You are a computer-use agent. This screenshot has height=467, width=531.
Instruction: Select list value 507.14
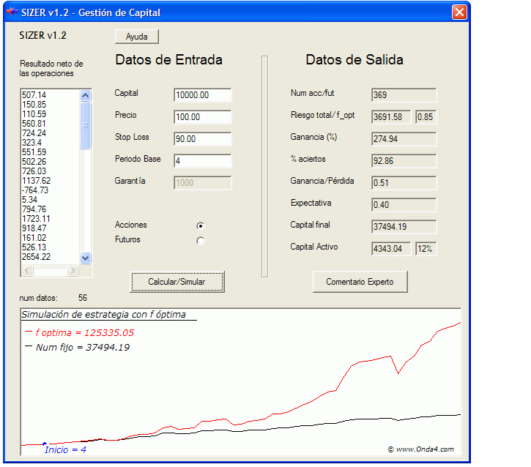click(x=34, y=95)
